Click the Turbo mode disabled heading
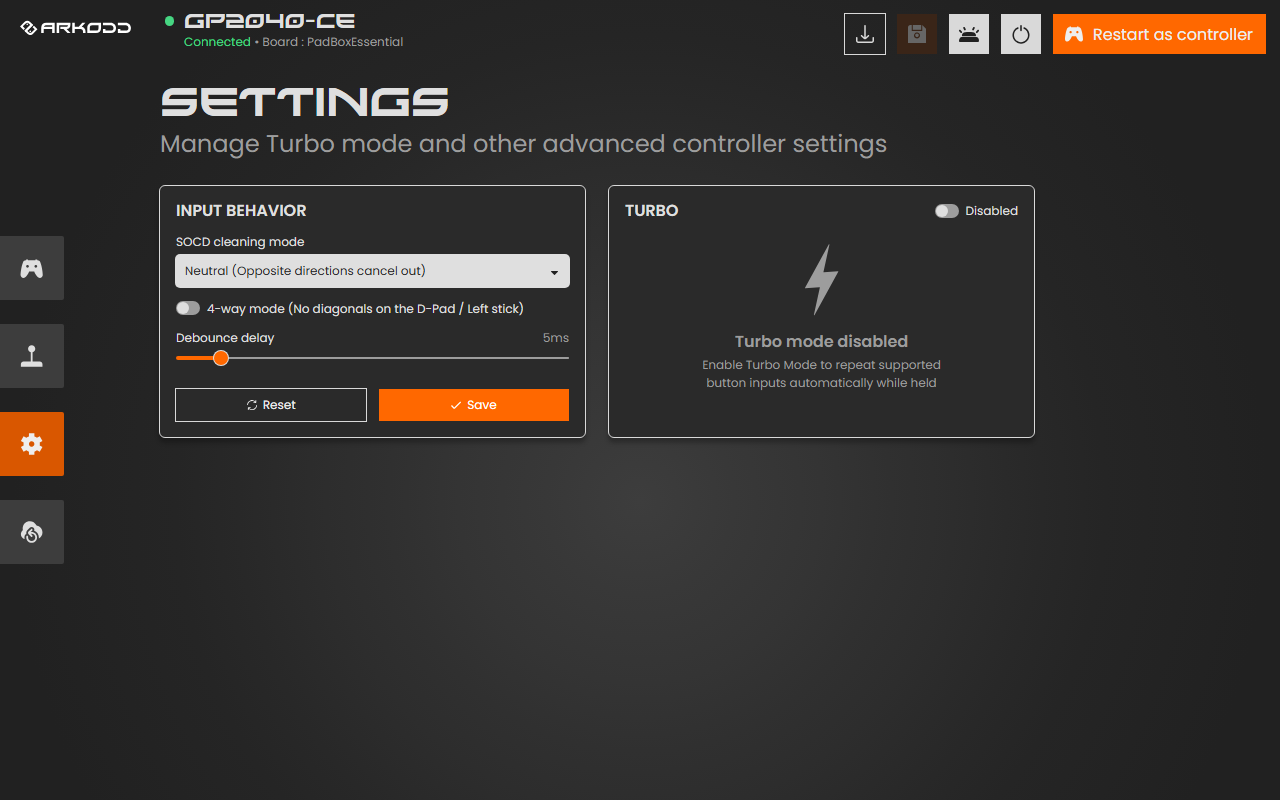This screenshot has height=800, width=1280. [x=821, y=341]
